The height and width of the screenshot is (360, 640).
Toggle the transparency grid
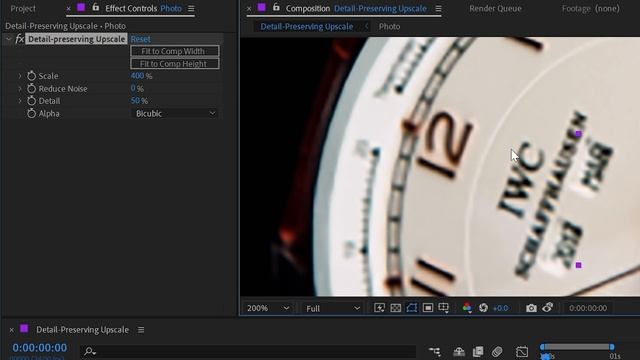(396, 308)
